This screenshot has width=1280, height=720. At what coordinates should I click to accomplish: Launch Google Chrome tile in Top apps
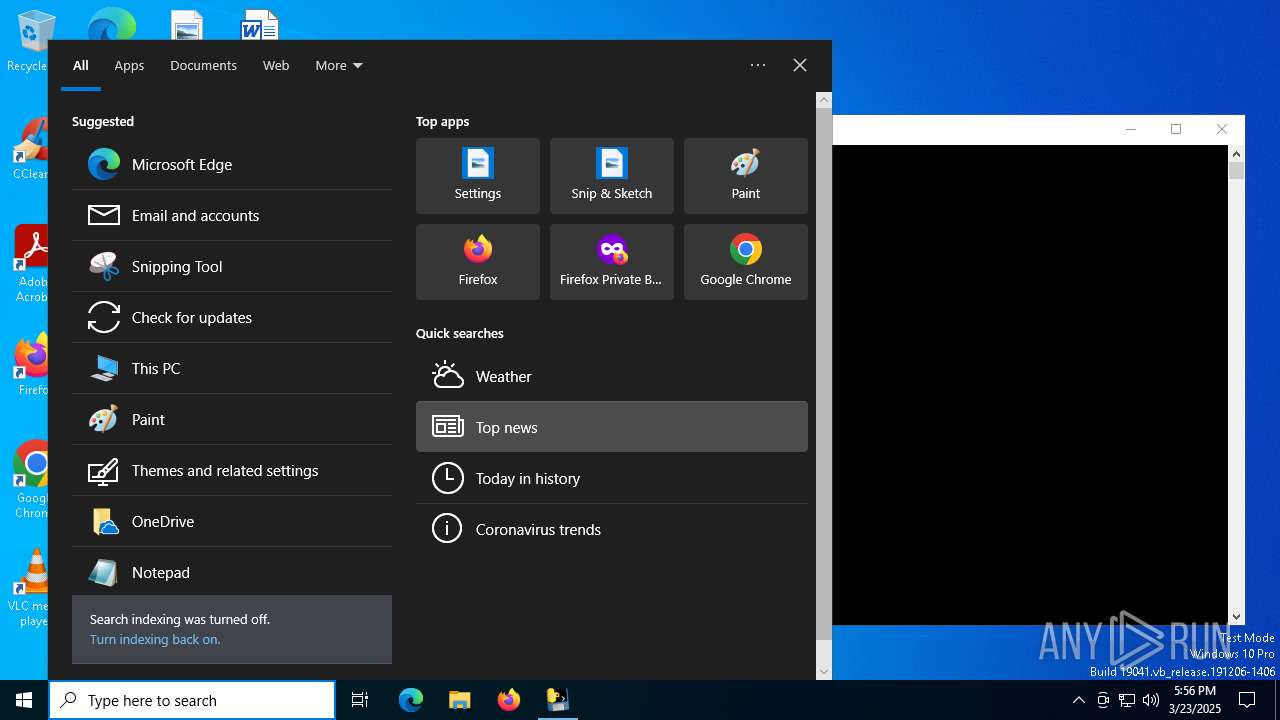(x=746, y=262)
